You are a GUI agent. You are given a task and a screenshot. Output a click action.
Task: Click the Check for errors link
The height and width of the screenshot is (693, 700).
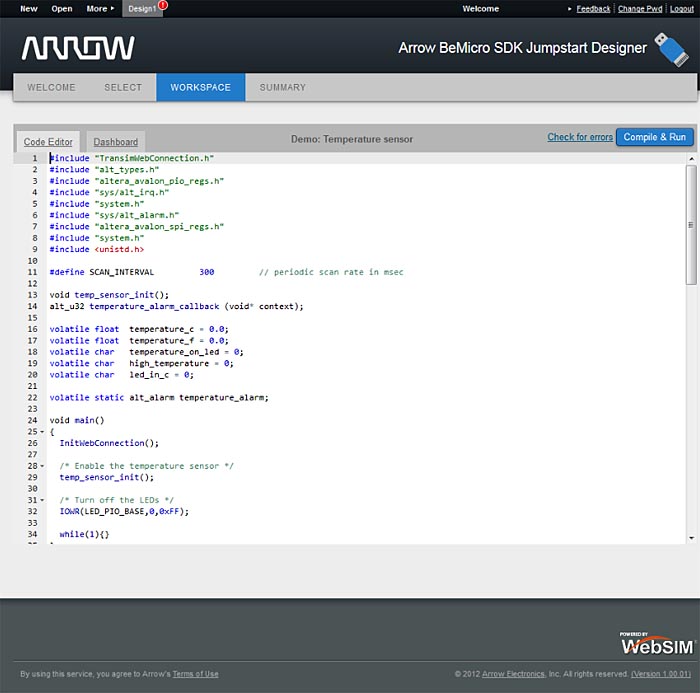(x=580, y=137)
